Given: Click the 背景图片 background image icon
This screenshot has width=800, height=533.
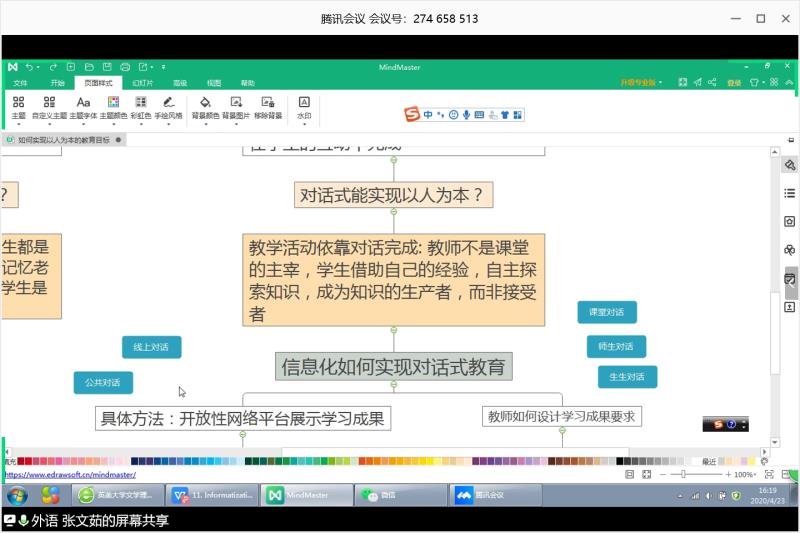Looking at the screenshot, I should point(236,102).
